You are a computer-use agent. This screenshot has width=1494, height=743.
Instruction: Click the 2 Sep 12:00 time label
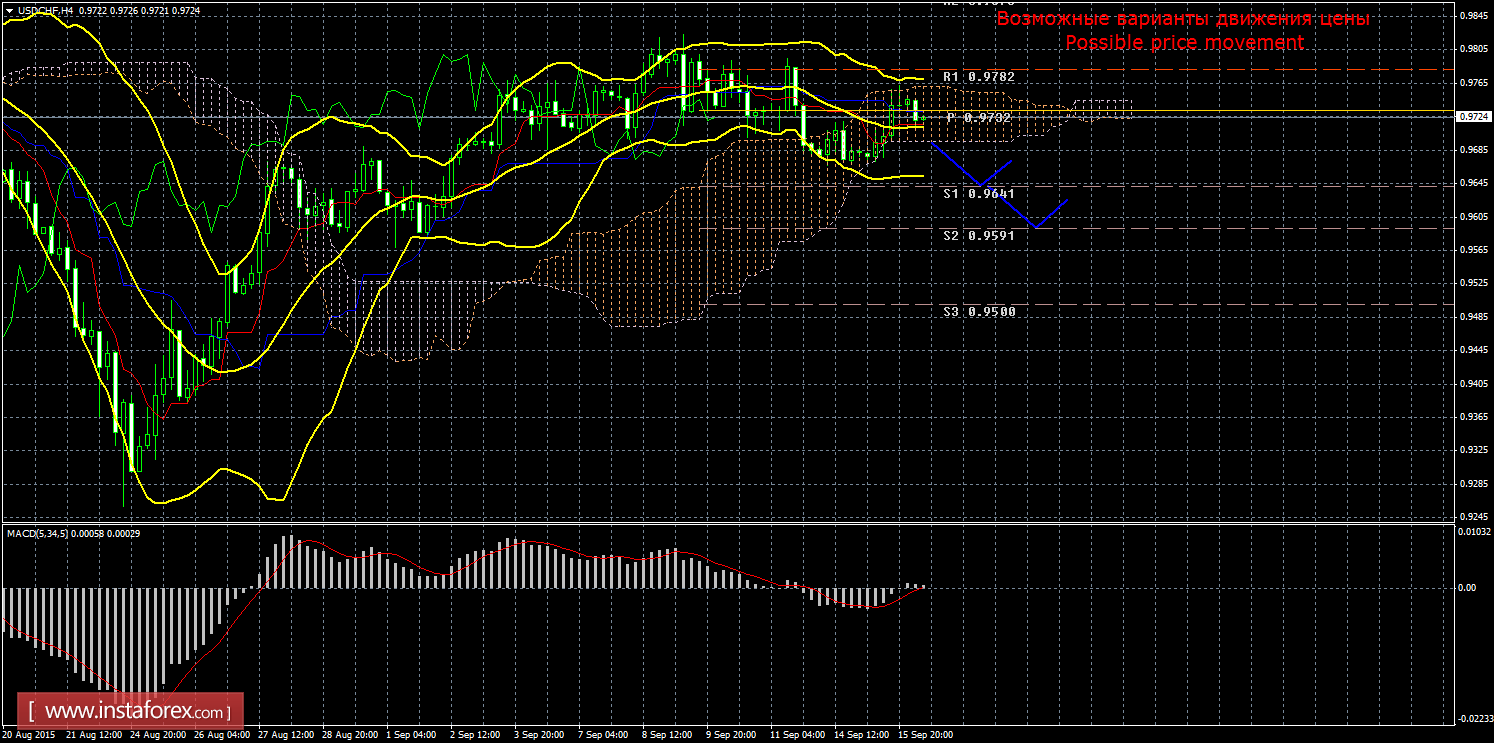click(475, 735)
